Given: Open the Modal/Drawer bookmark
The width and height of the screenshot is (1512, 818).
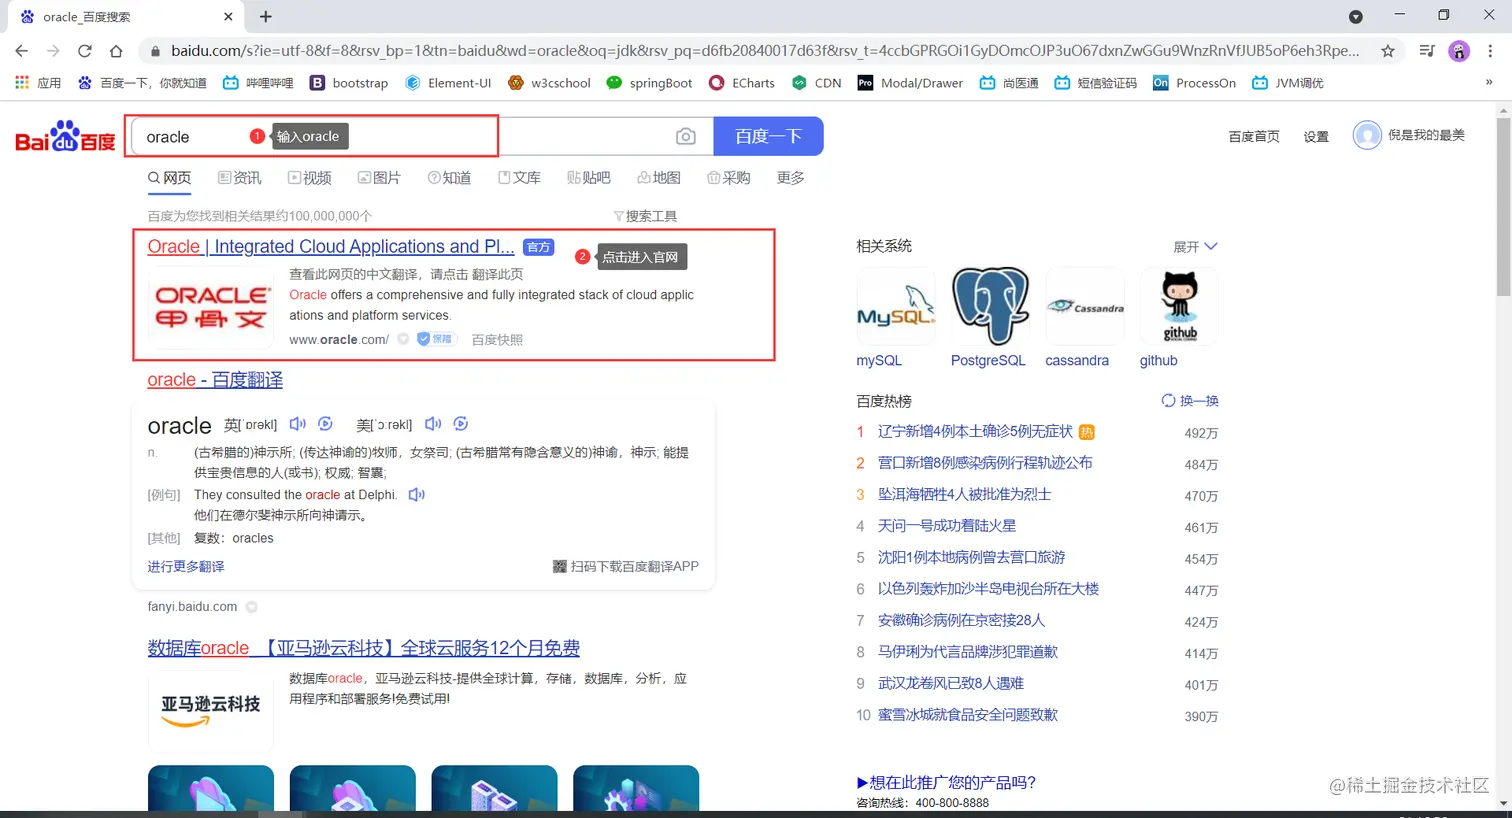Looking at the screenshot, I should point(910,83).
